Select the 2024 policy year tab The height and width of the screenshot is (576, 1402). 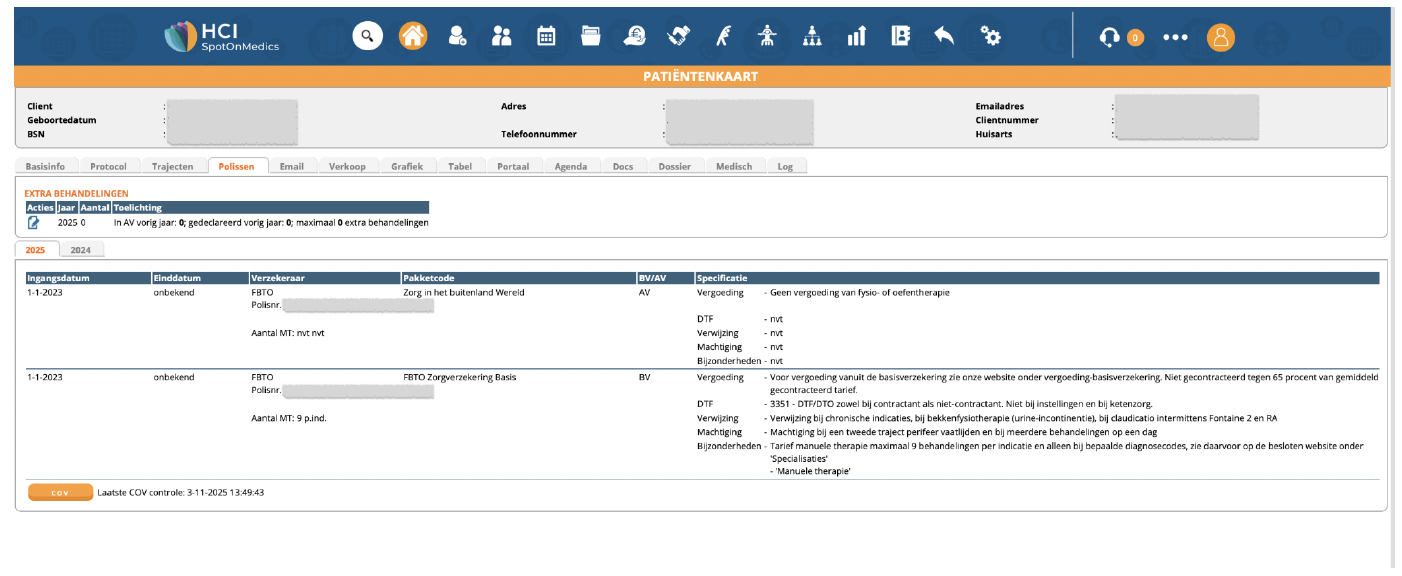click(x=81, y=250)
